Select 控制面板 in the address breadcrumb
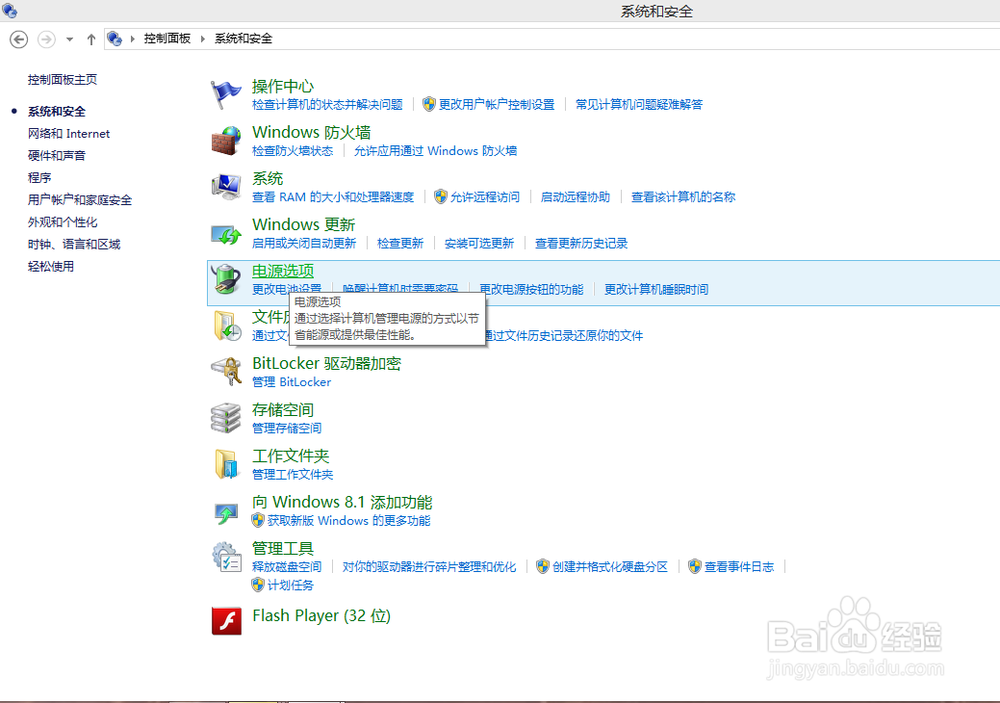Image resolution: width=1000 pixels, height=703 pixels. pyautogui.click(x=167, y=39)
